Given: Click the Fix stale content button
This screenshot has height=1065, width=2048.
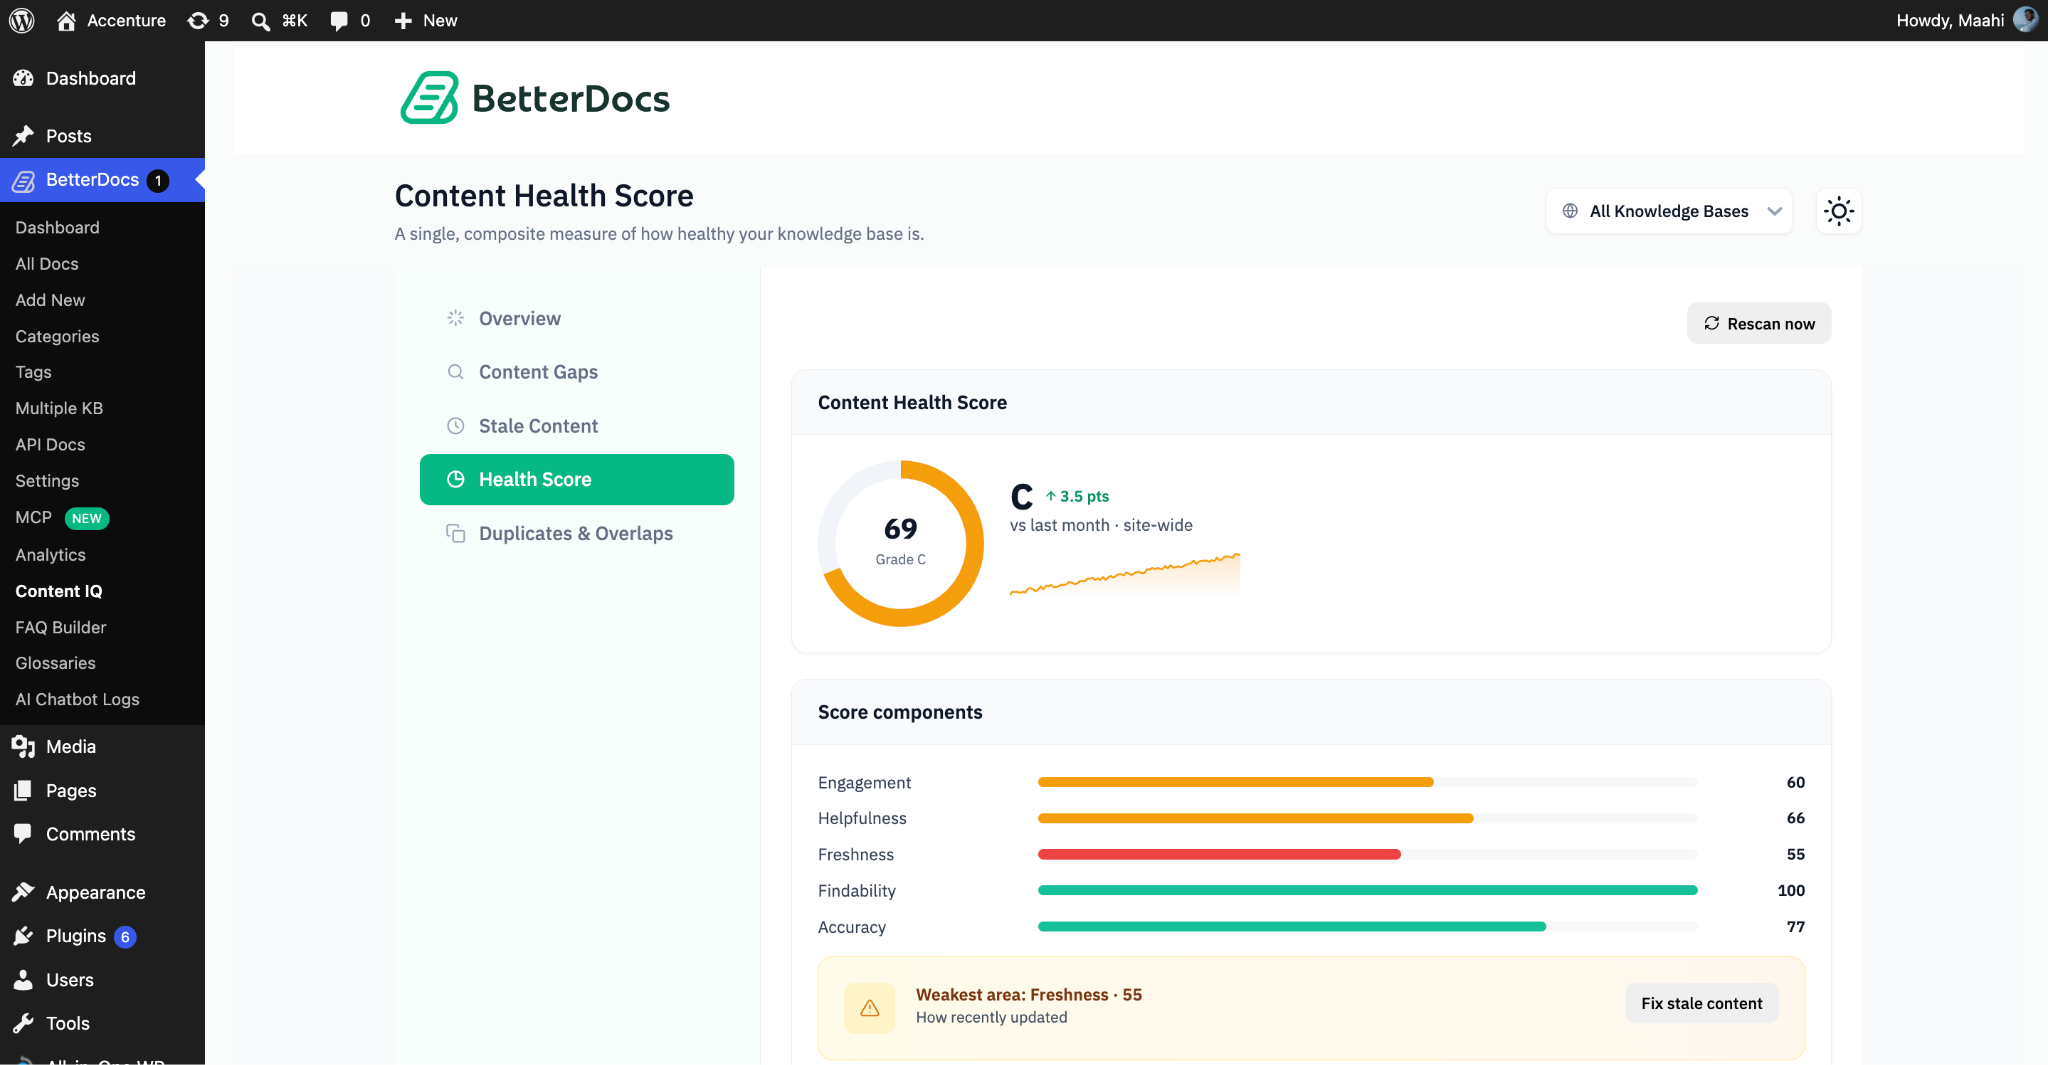Looking at the screenshot, I should coord(1701,1003).
